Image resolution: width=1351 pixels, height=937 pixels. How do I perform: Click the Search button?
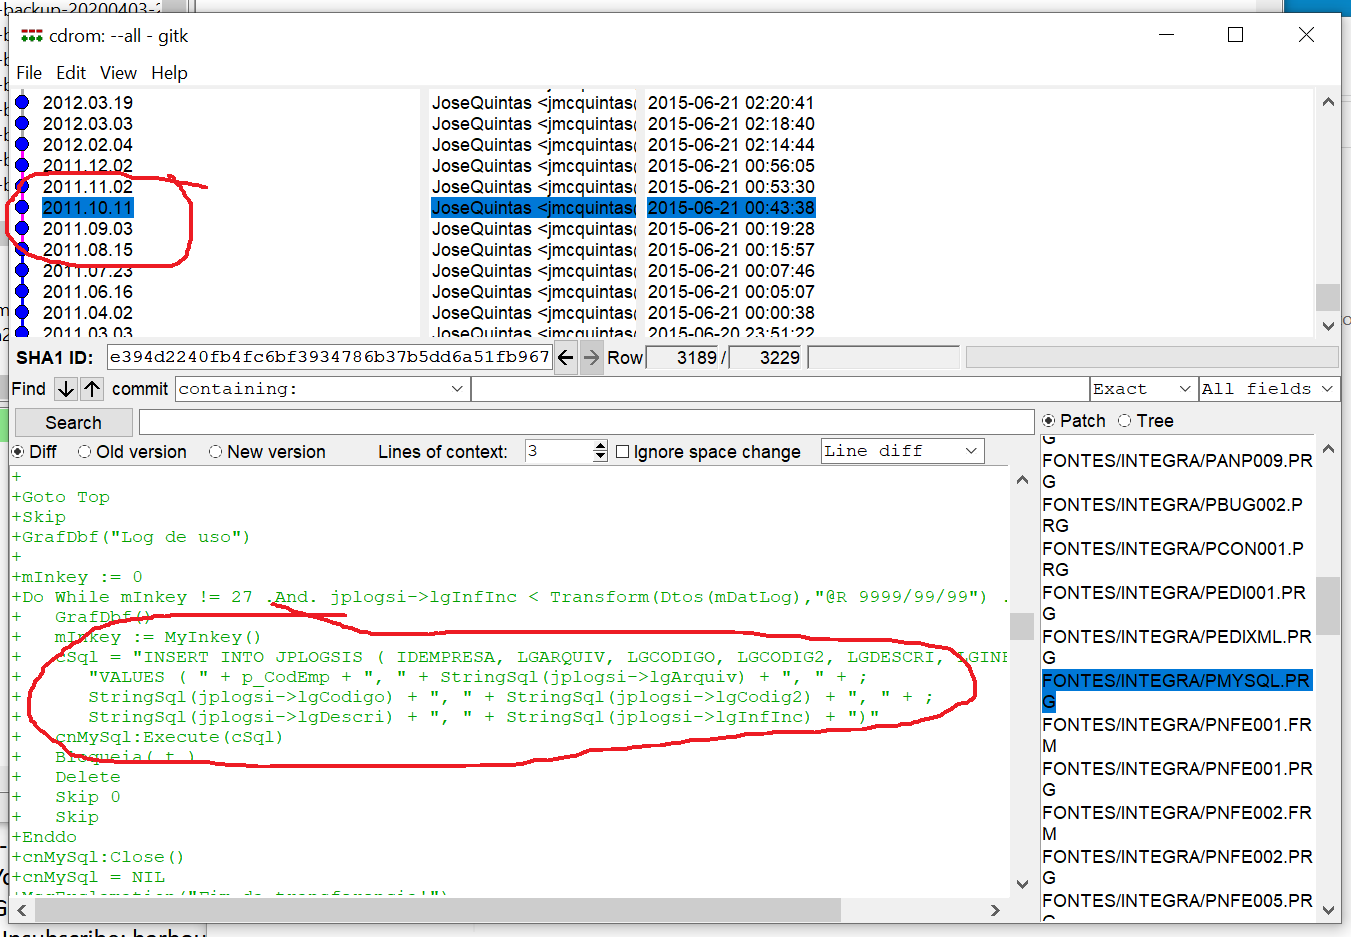point(73,423)
